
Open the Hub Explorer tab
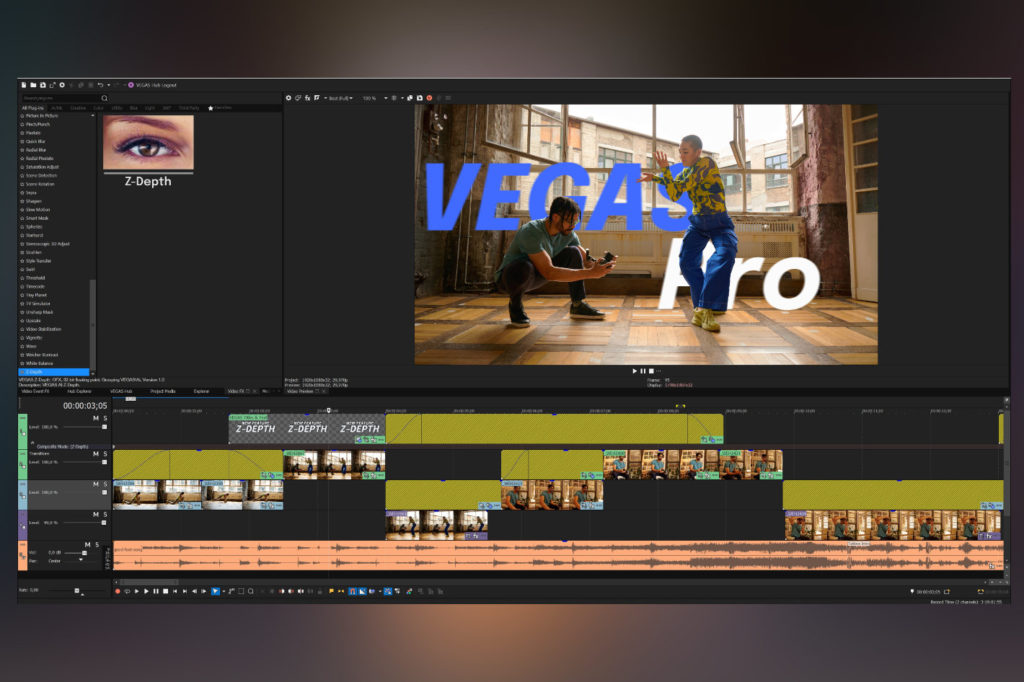(79, 391)
